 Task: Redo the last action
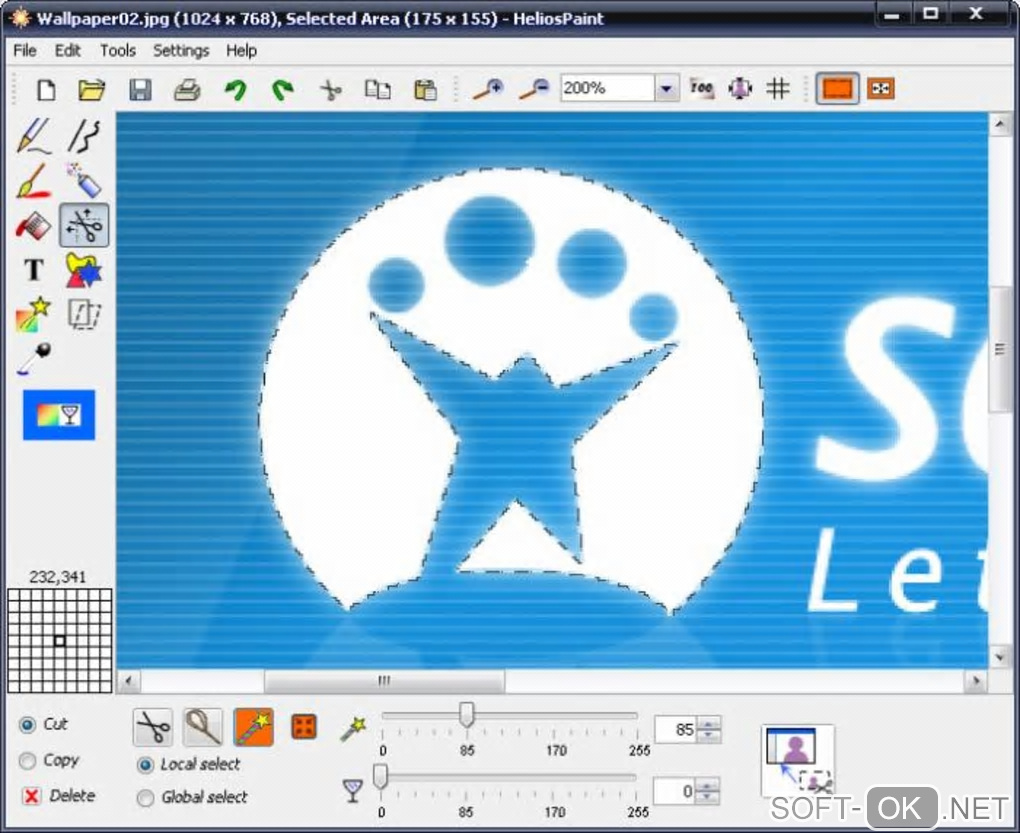click(x=282, y=89)
